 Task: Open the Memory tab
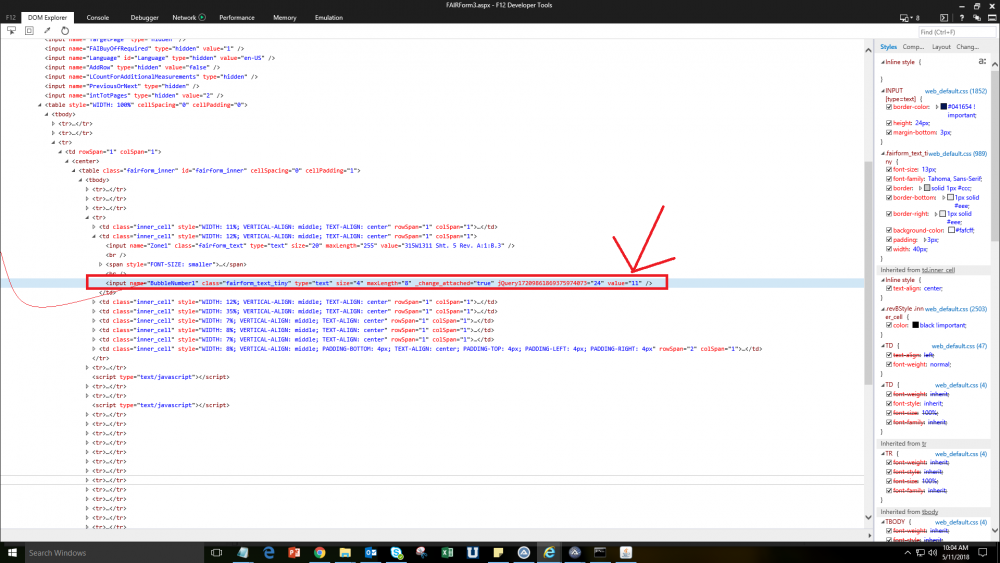pos(284,18)
